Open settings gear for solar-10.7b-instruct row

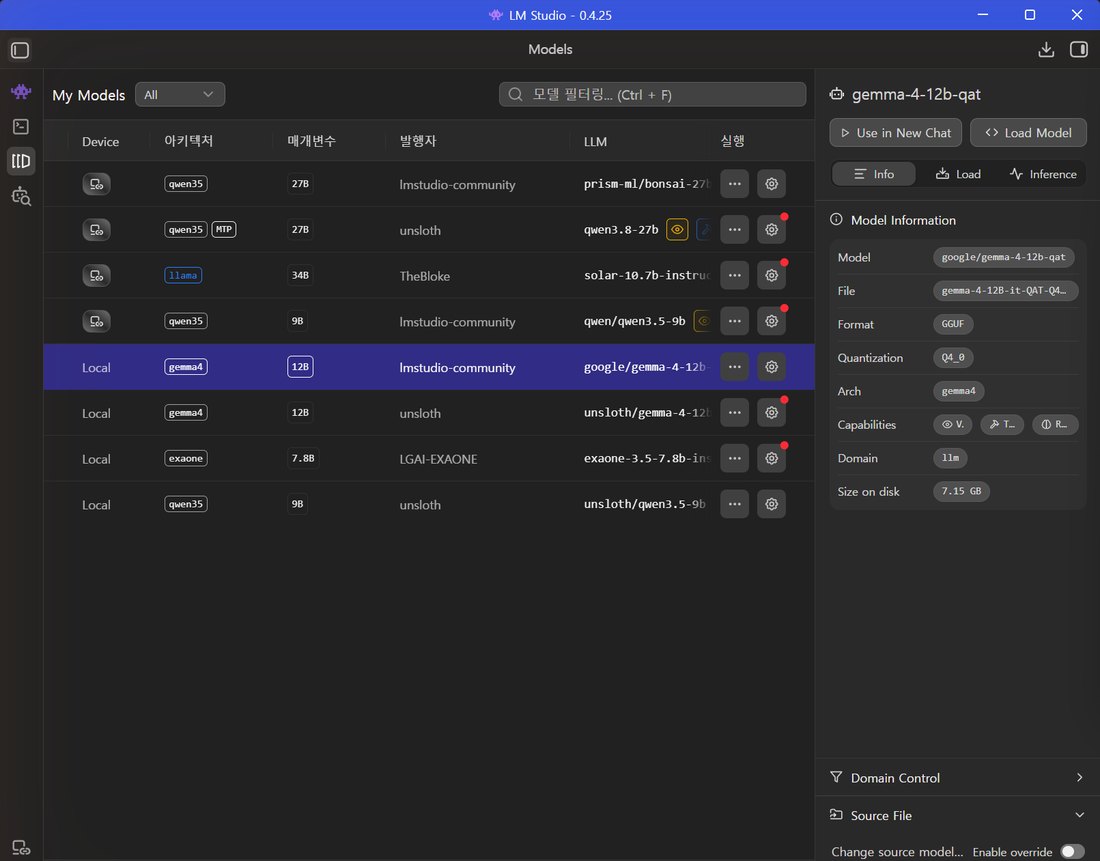tap(771, 275)
